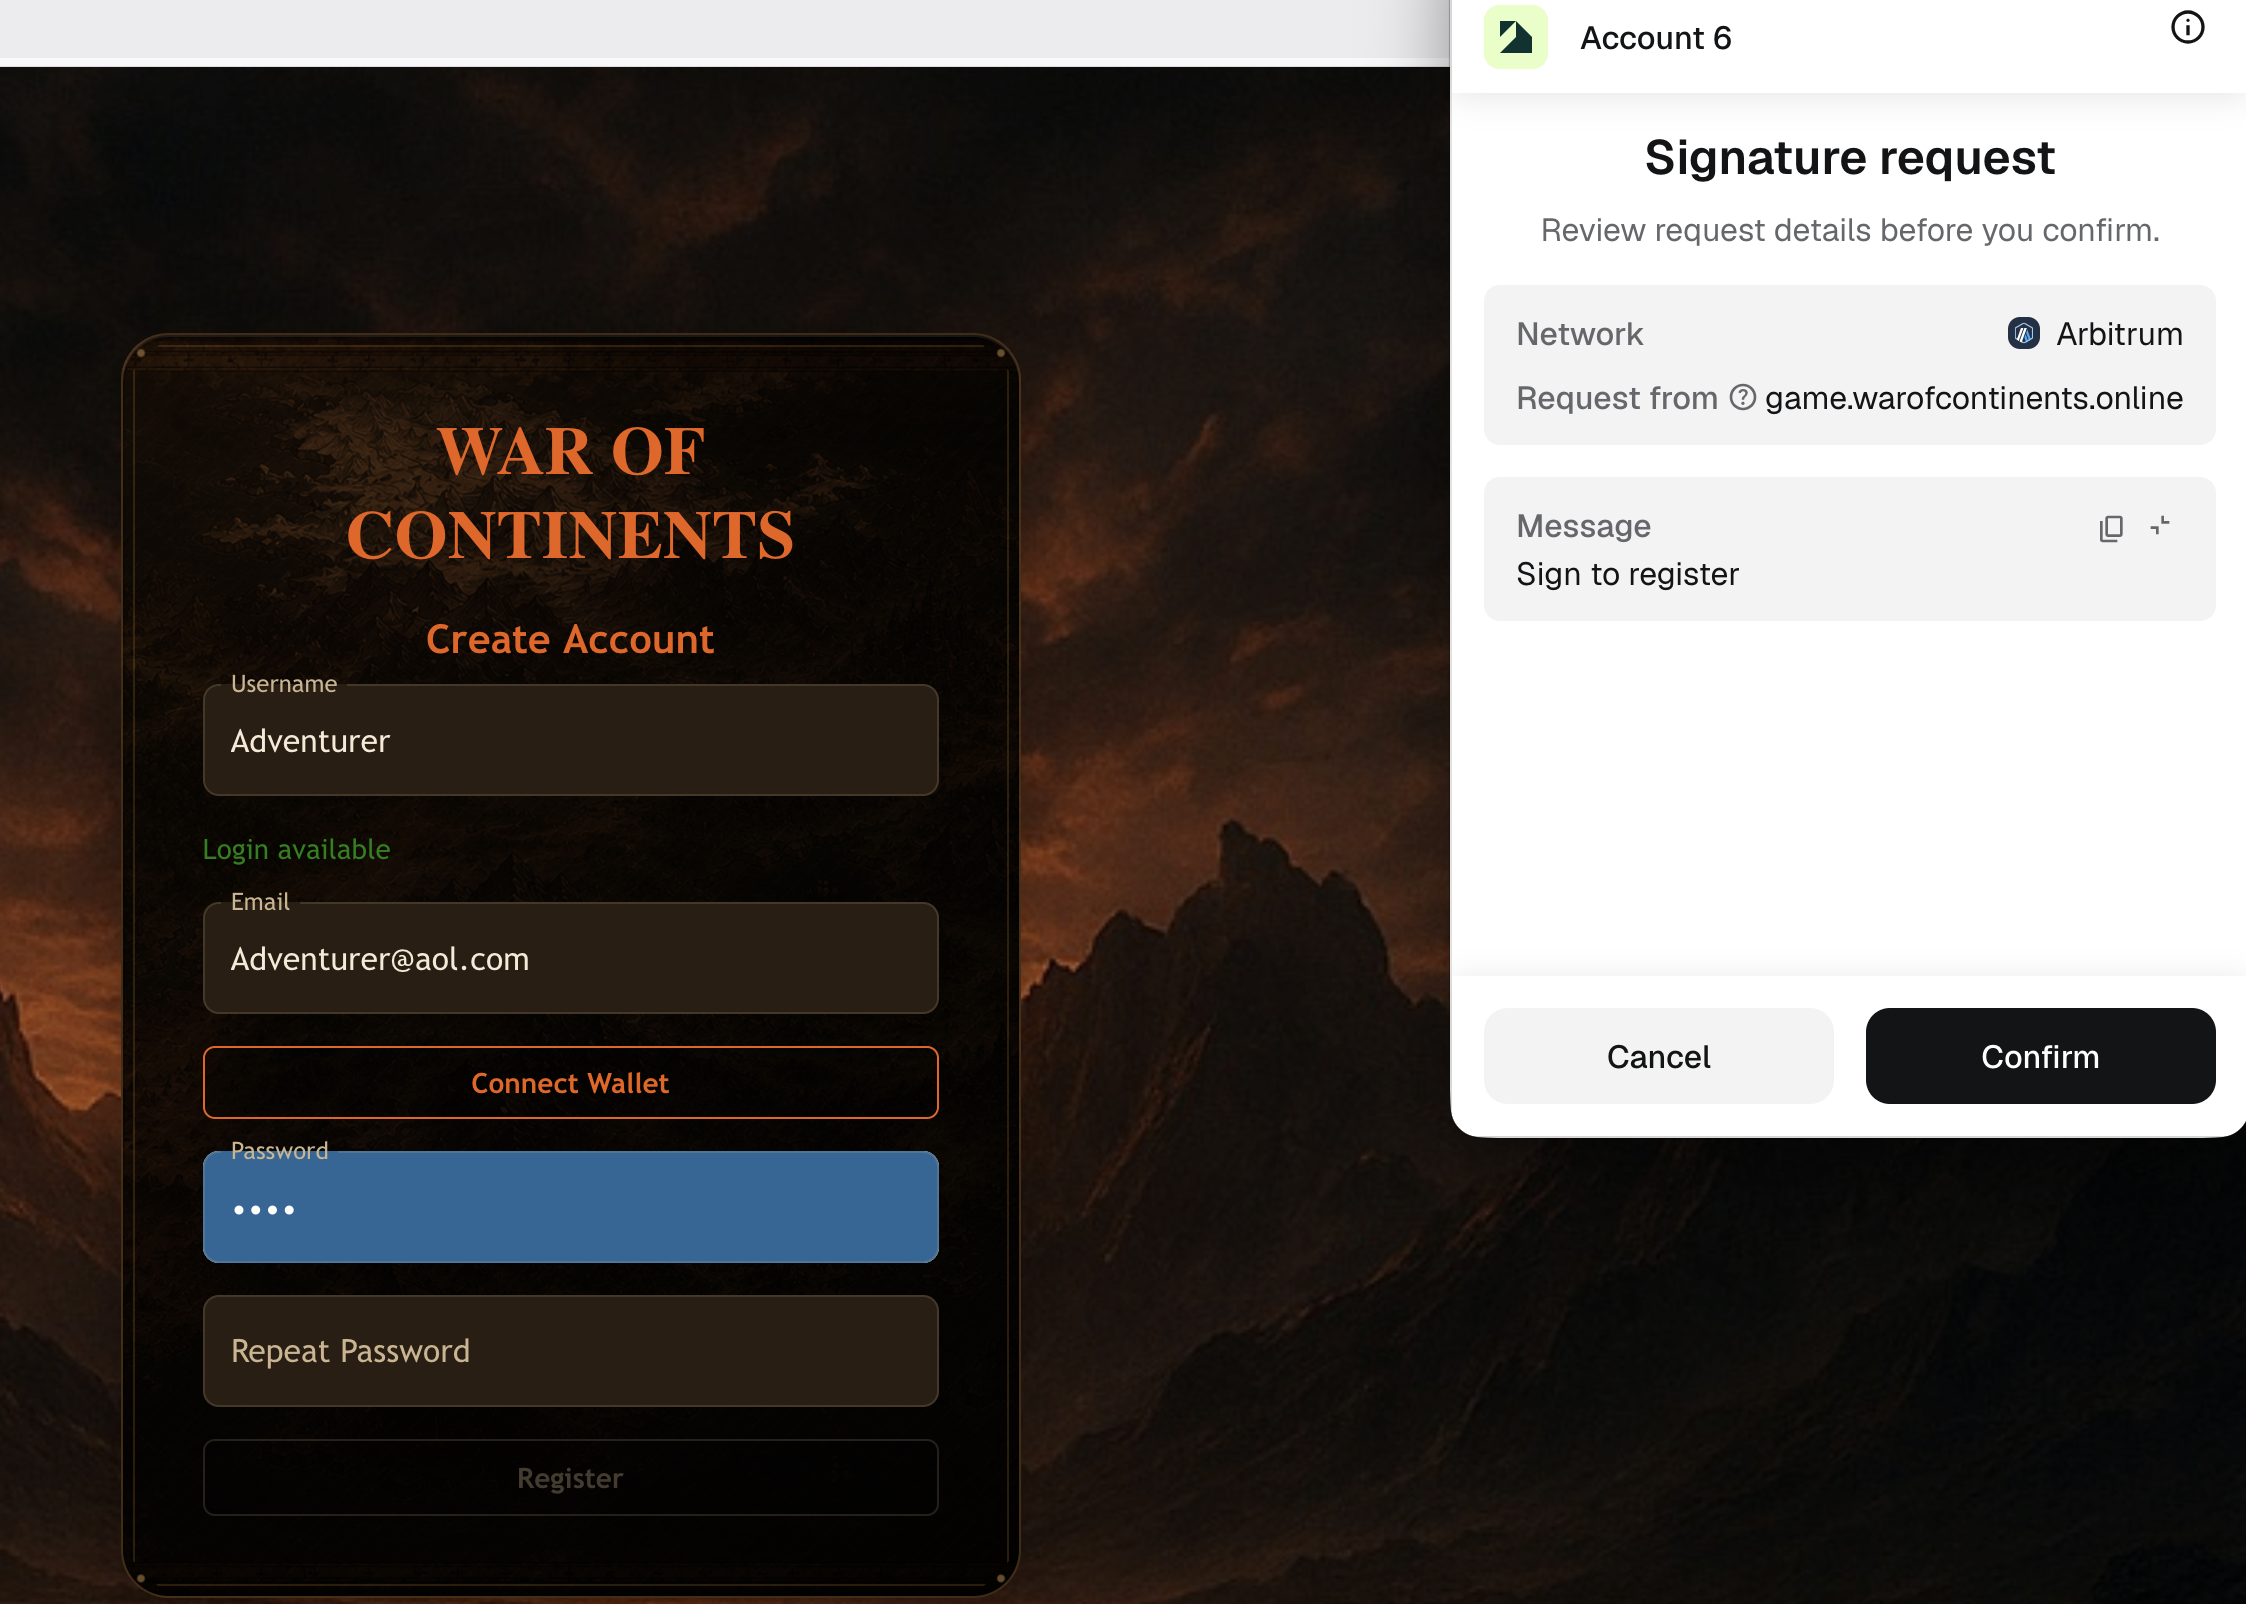
Task: Click the question mark icon beside Request from
Action: (x=1742, y=398)
